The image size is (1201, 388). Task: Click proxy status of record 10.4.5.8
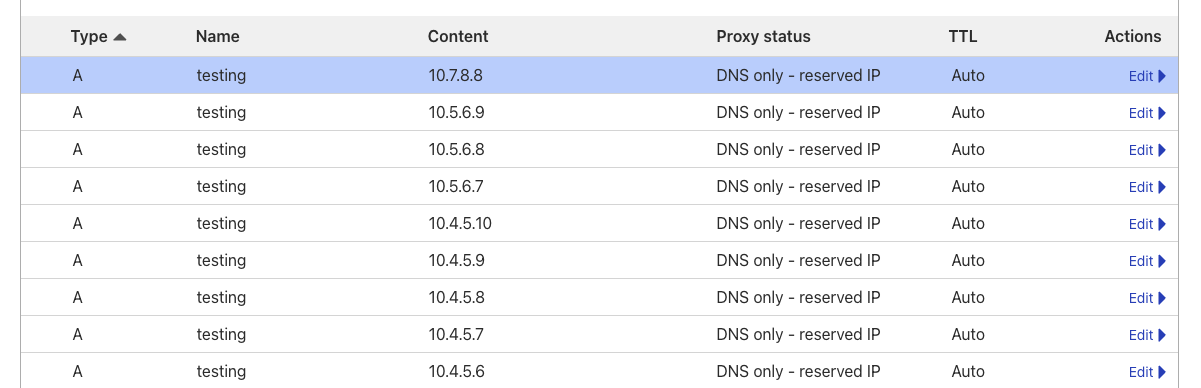pos(798,297)
